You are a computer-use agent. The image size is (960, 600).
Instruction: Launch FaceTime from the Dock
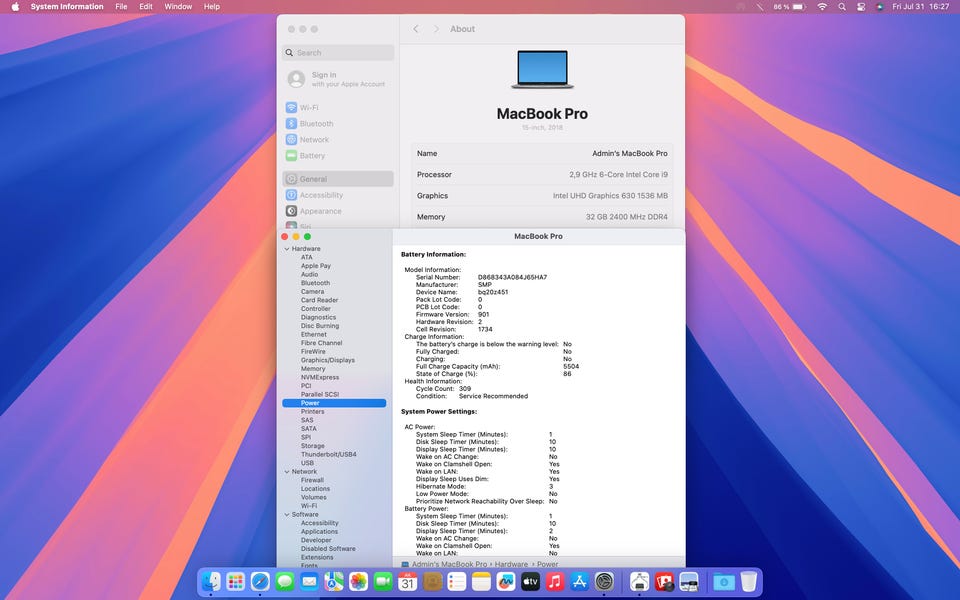point(383,581)
